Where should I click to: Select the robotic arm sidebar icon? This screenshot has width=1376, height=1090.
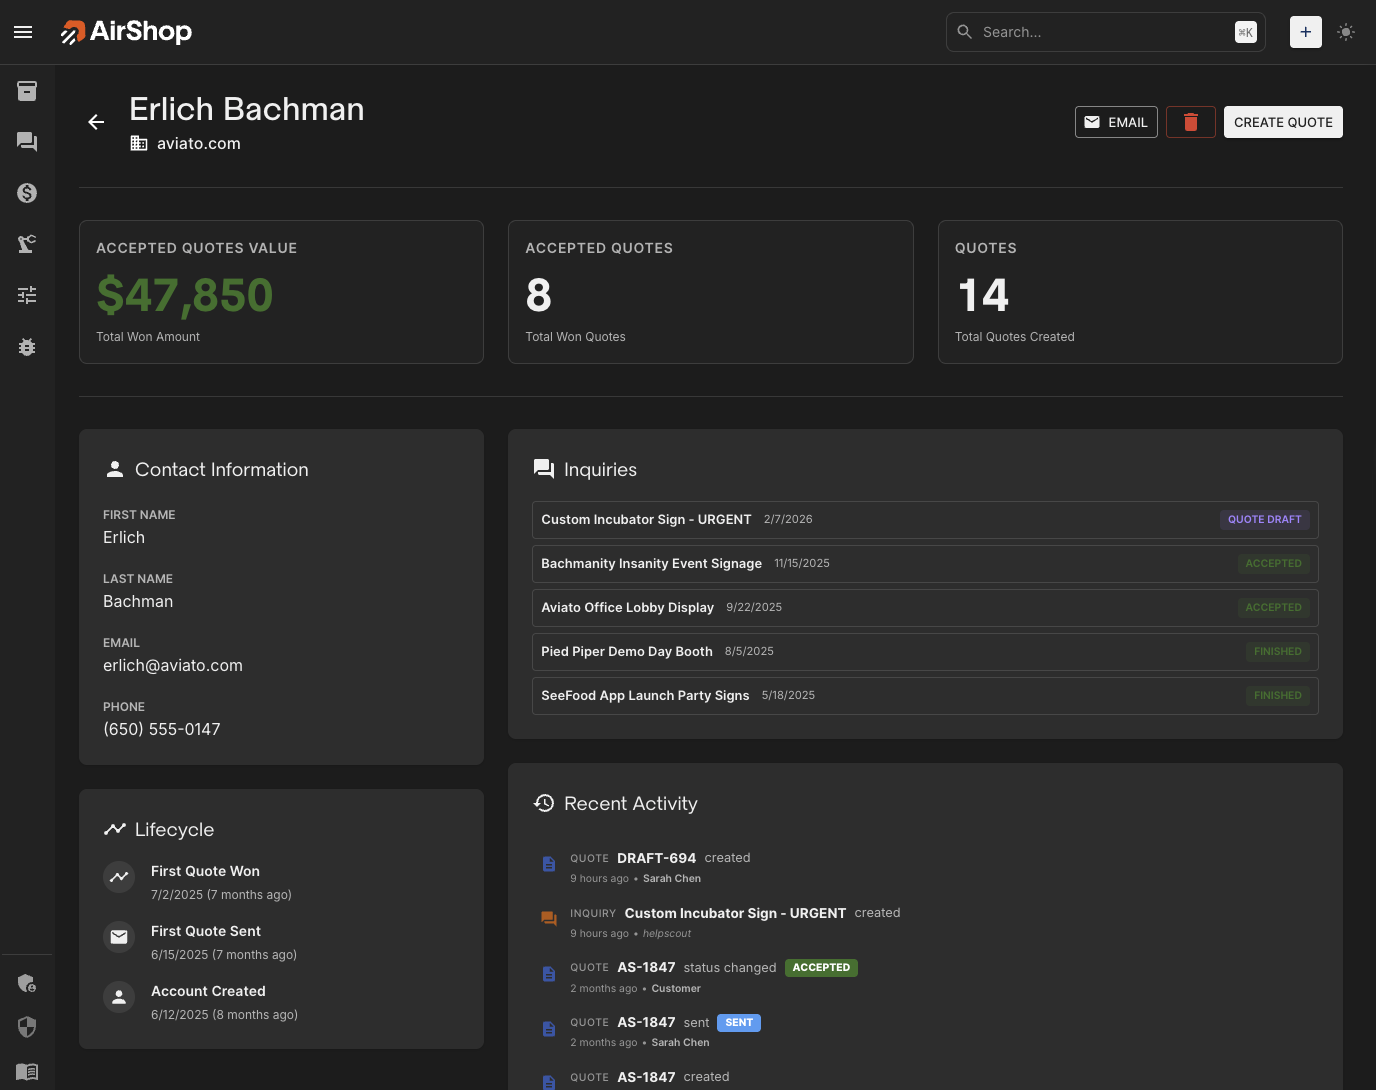pyautogui.click(x=27, y=244)
